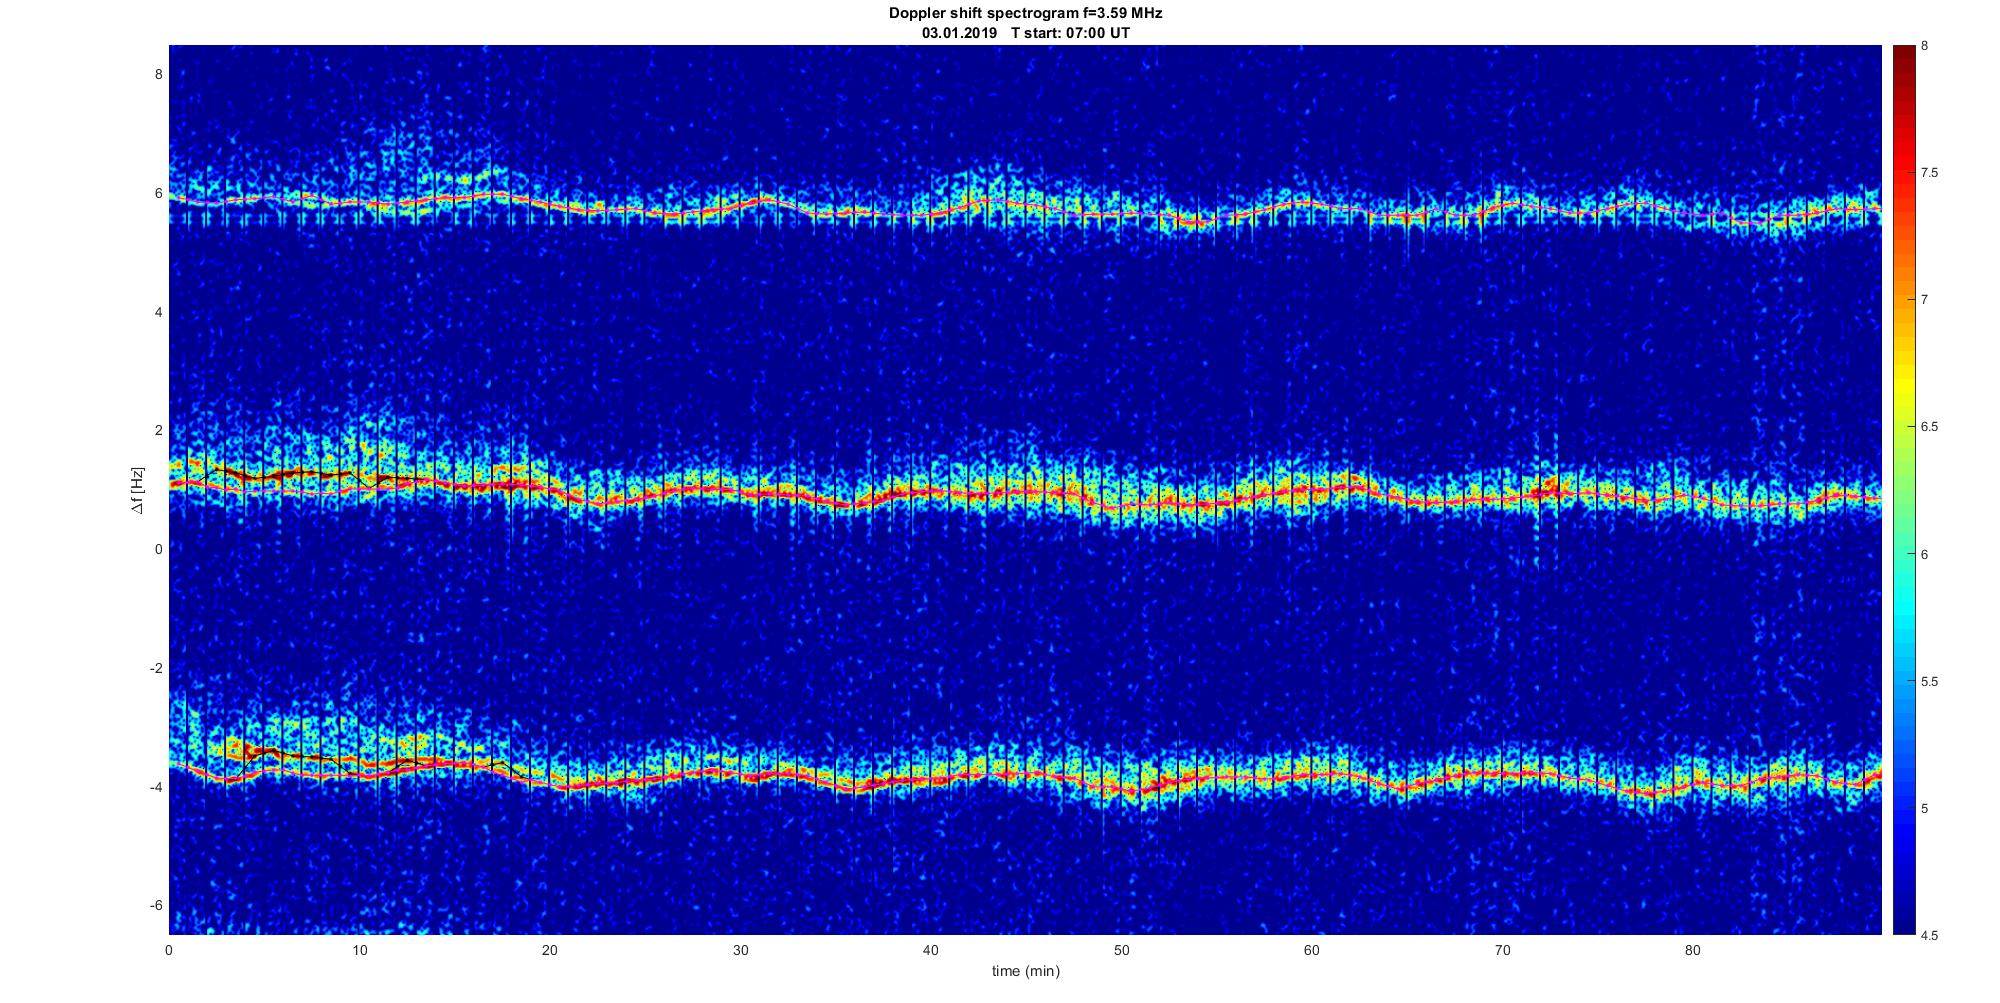This screenshot has width=2000, height=1003.
Task: Click the time-axis tick label '30'
Action: point(740,950)
